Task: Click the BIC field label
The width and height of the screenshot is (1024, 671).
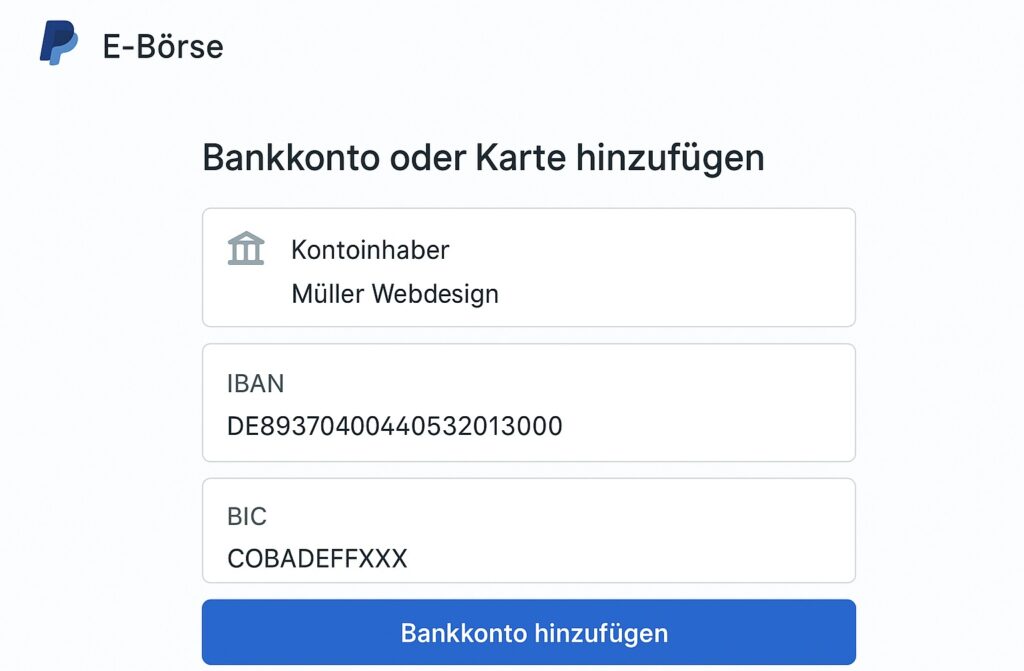Action: [248, 517]
